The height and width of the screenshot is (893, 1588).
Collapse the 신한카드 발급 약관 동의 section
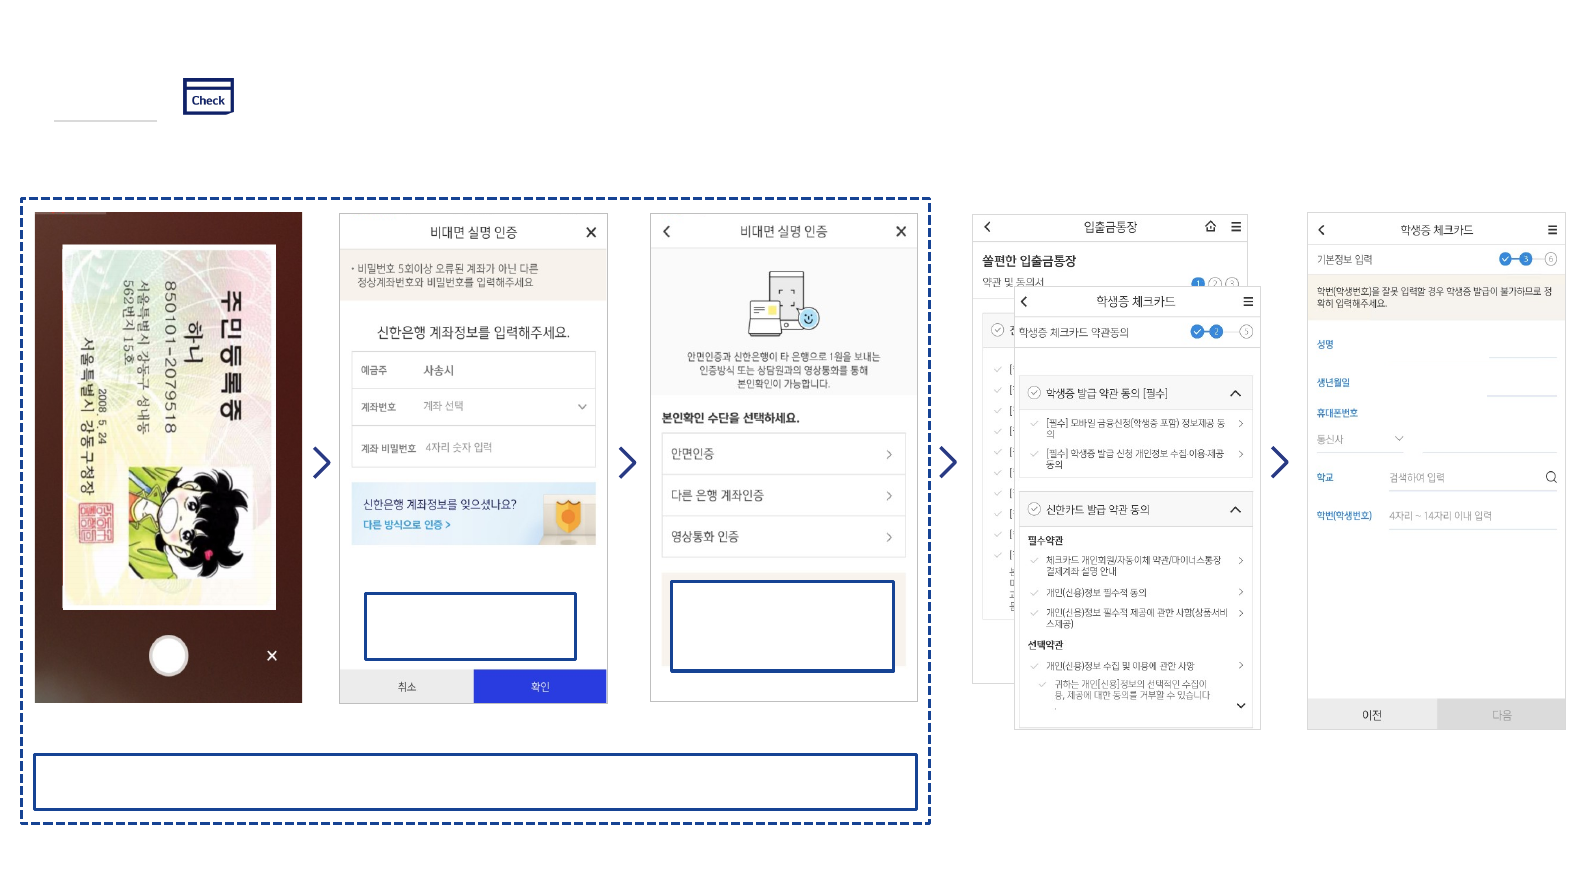1235,510
